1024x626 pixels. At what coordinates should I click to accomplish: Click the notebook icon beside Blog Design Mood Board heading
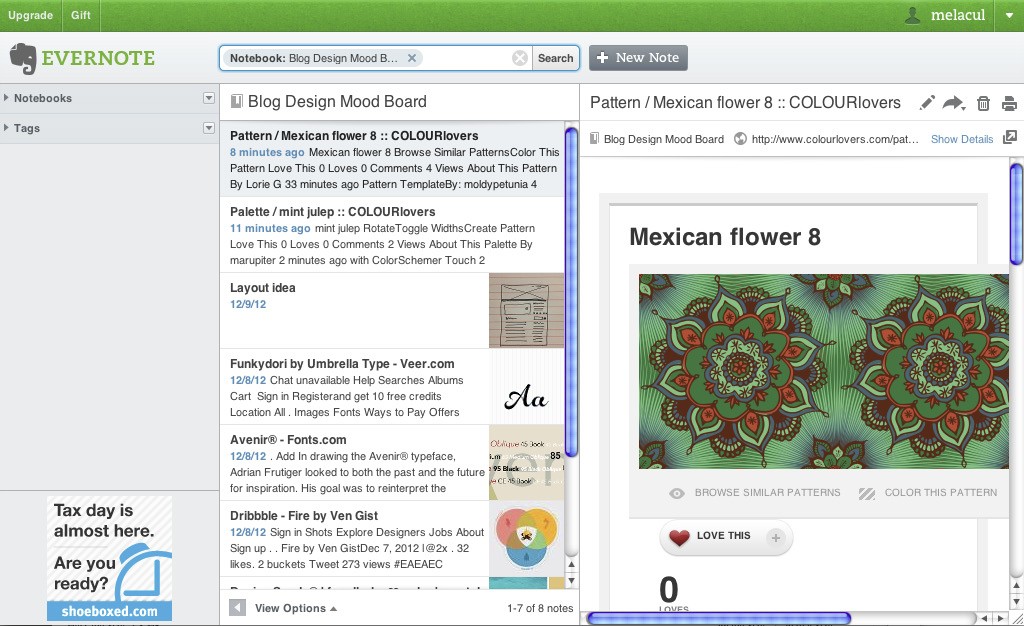236,101
